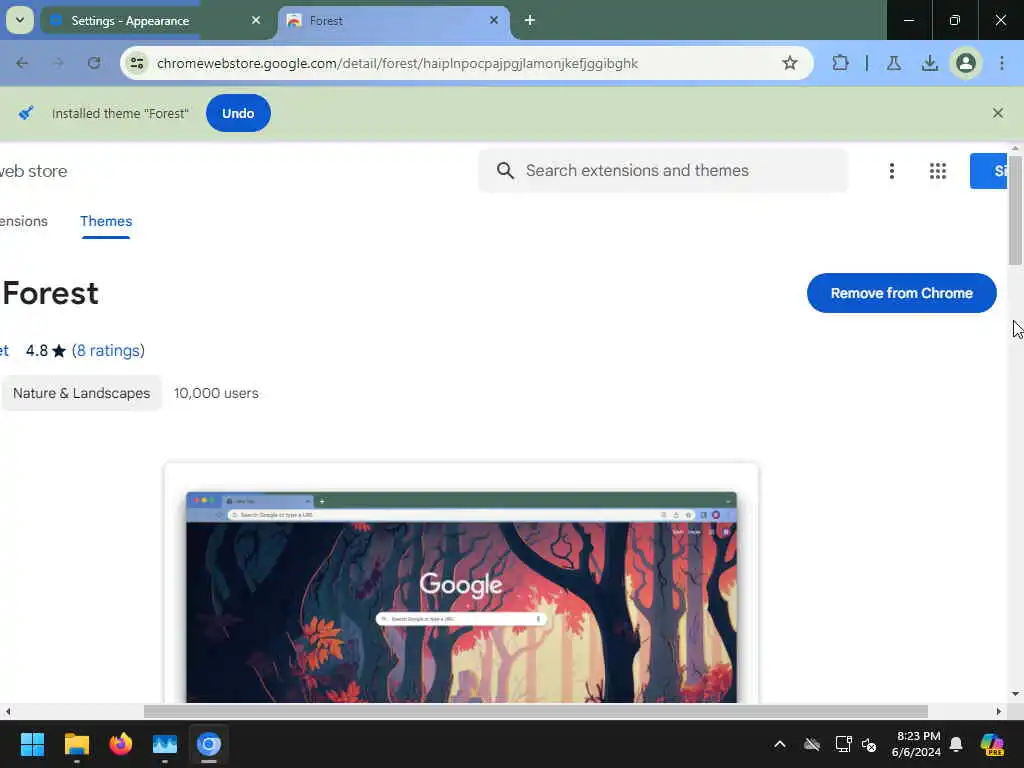
Task: Reload the current page
Action: (x=94, y=63)
